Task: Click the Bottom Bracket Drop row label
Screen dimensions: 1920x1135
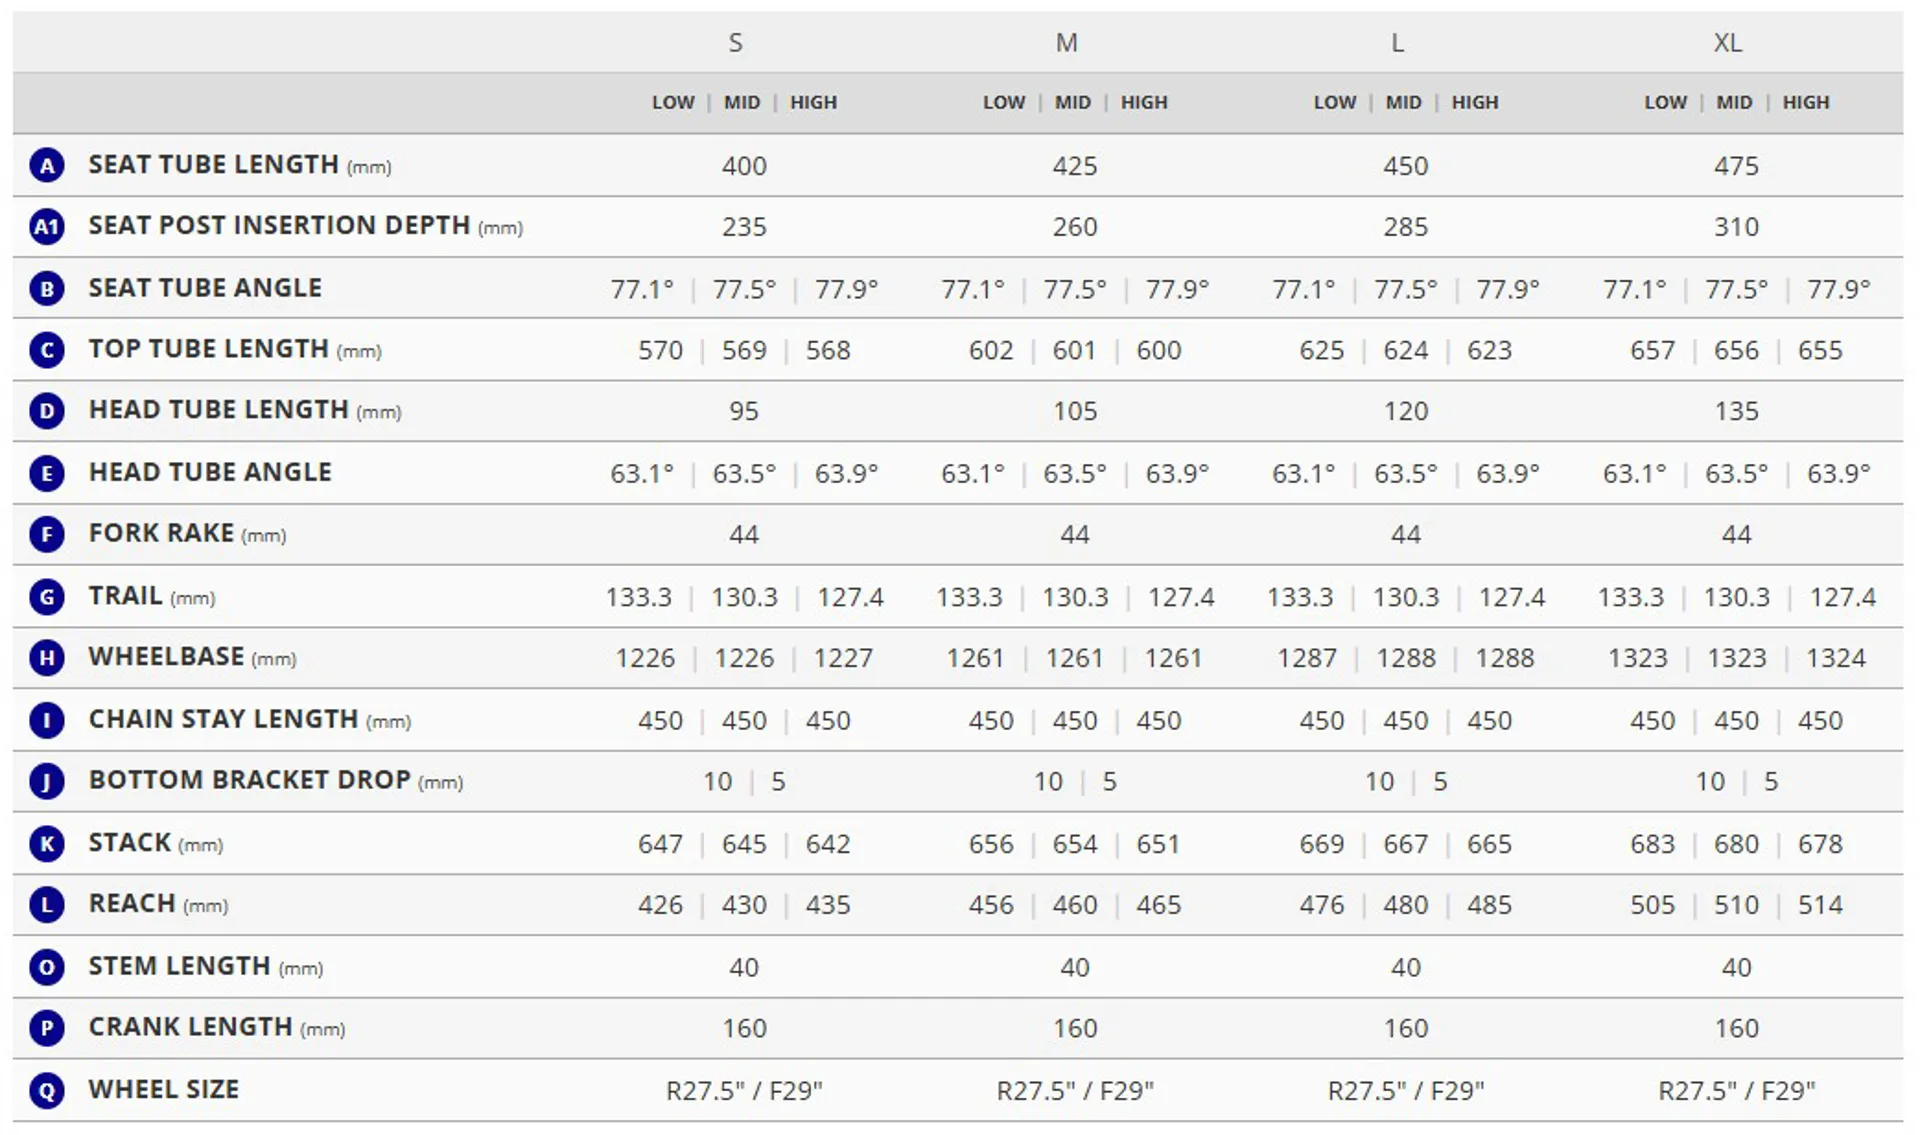Action: click(249, 780)
